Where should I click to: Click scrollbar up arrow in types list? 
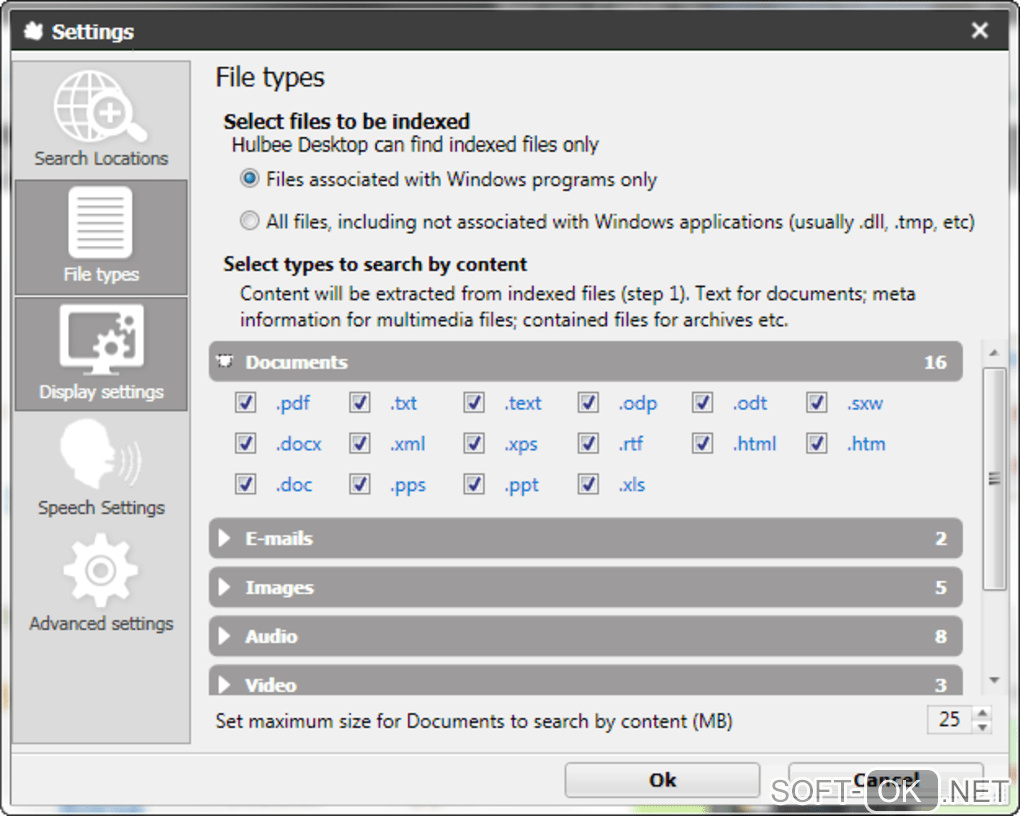click(x=994, y=353)
